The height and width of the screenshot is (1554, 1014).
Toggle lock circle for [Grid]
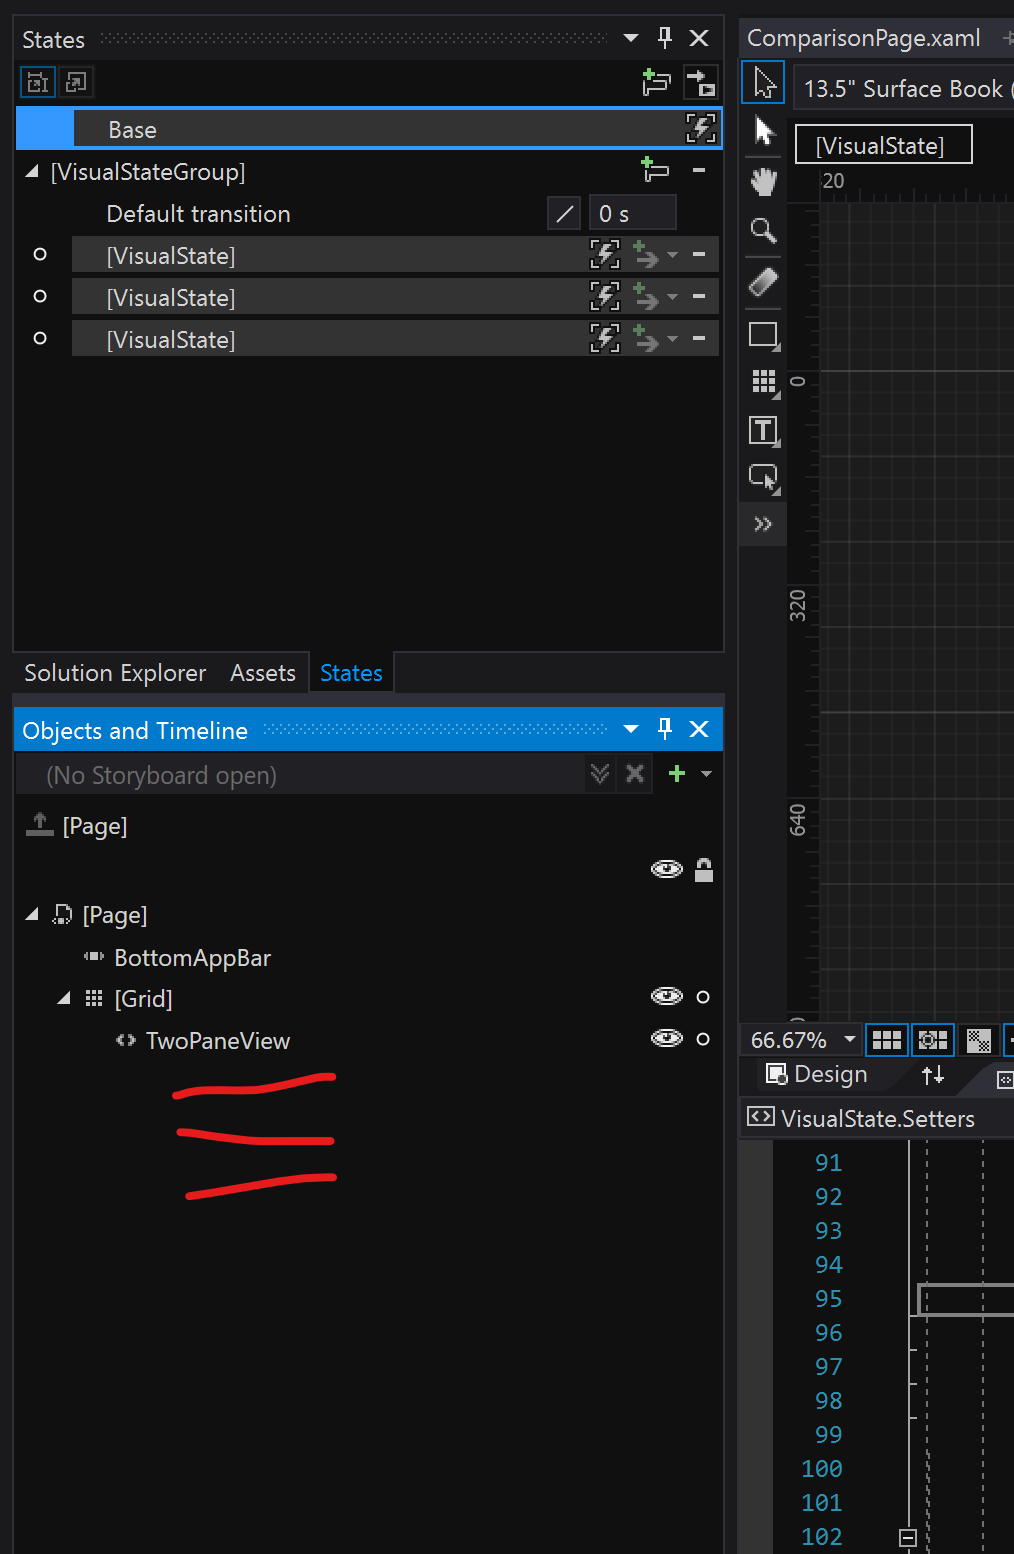(x=703, y=997)
